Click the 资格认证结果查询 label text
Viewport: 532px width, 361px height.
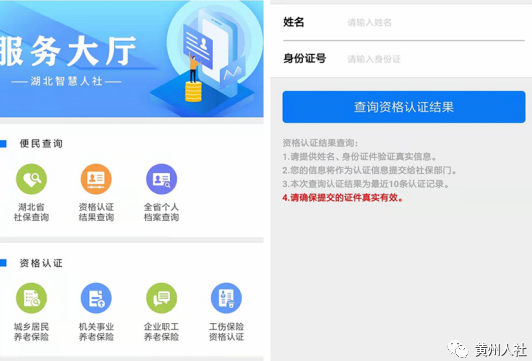coord(96,212)
